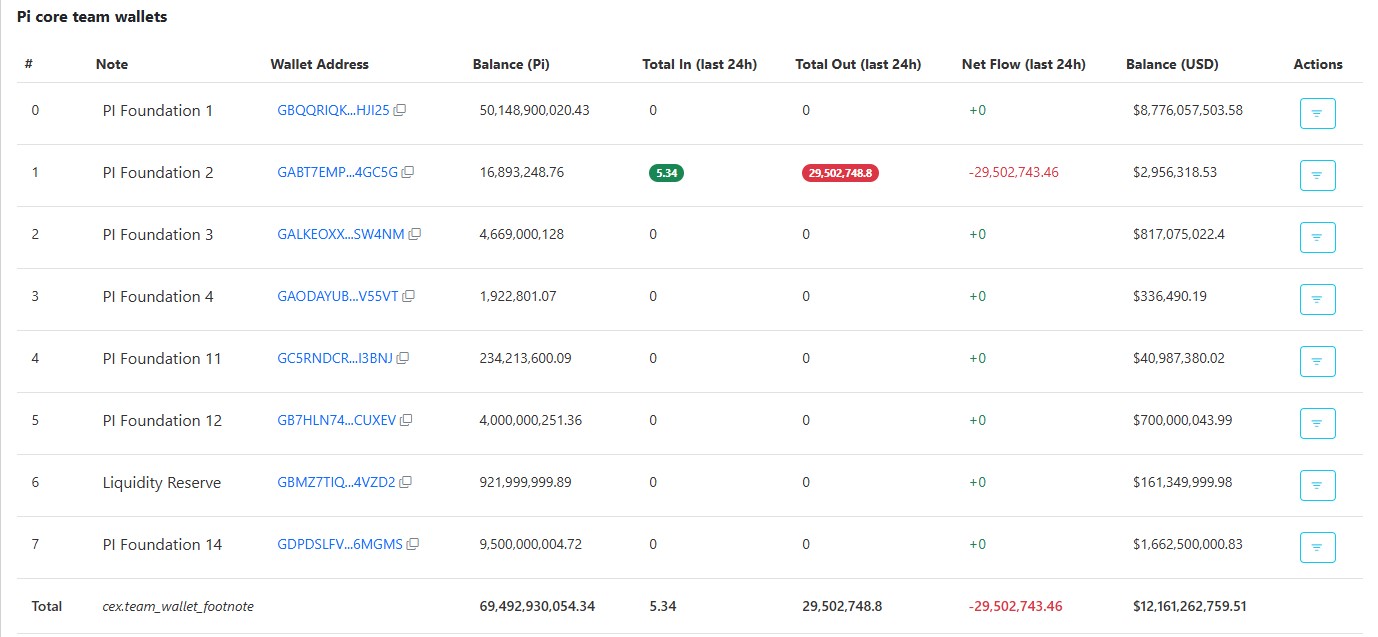
Task: Copy the PI Foundation 3 wallet address
Action: [x=415, y=234]
